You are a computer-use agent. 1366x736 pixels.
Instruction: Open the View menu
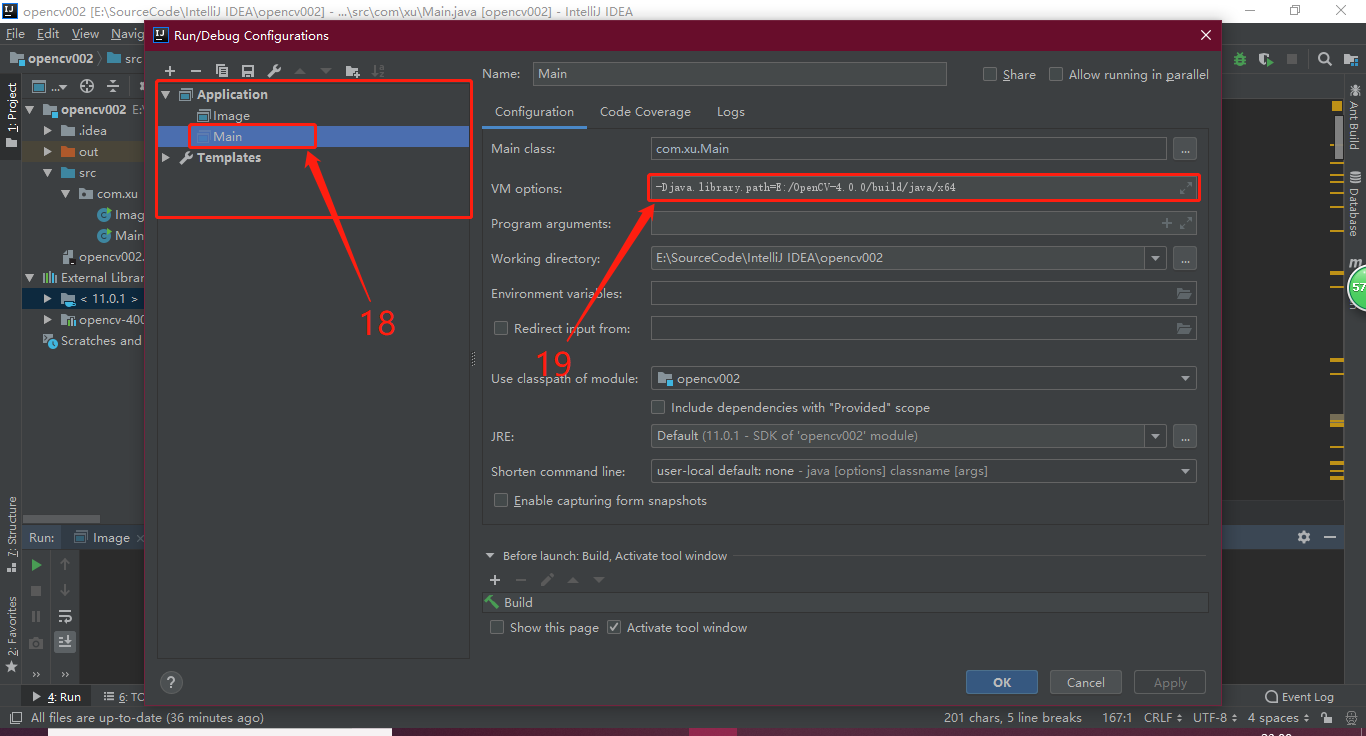pos(86,34)
